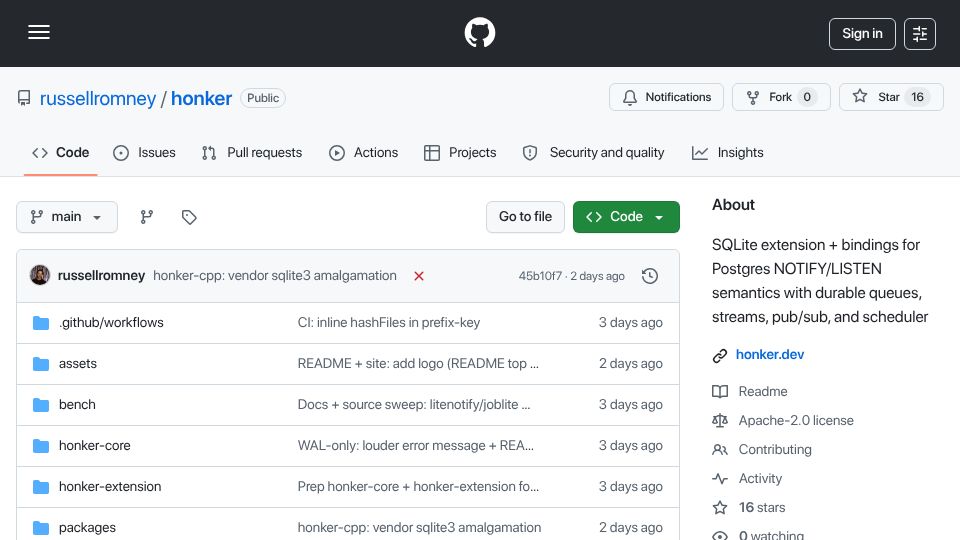Open commit message in packages row
The width and height of the screenshot is (960, 540).
[419, 528]
